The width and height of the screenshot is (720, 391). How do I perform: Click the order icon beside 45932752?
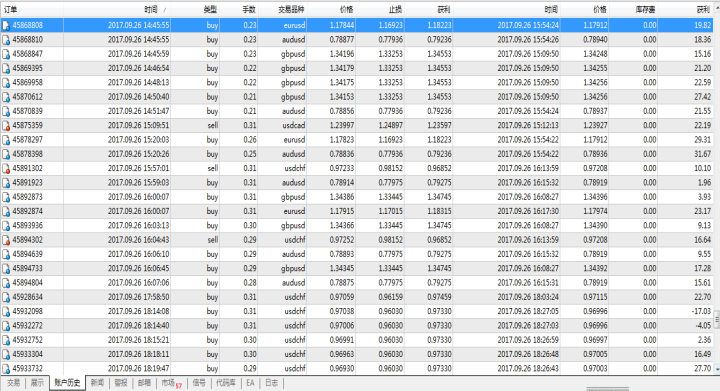[6, 340]
